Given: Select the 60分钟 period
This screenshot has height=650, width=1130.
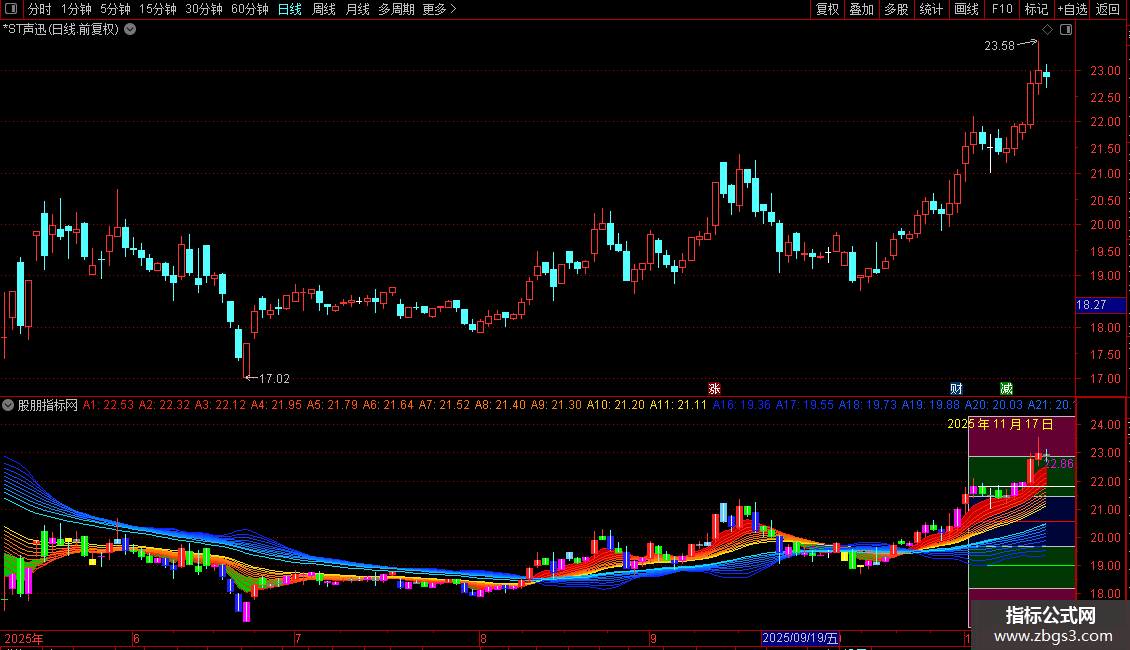Looking at the screenshot, I should pyautogui.click(x=250, y=9).
